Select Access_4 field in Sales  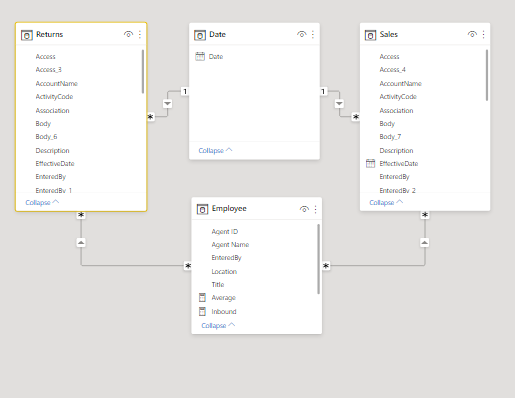click(393, 70)
